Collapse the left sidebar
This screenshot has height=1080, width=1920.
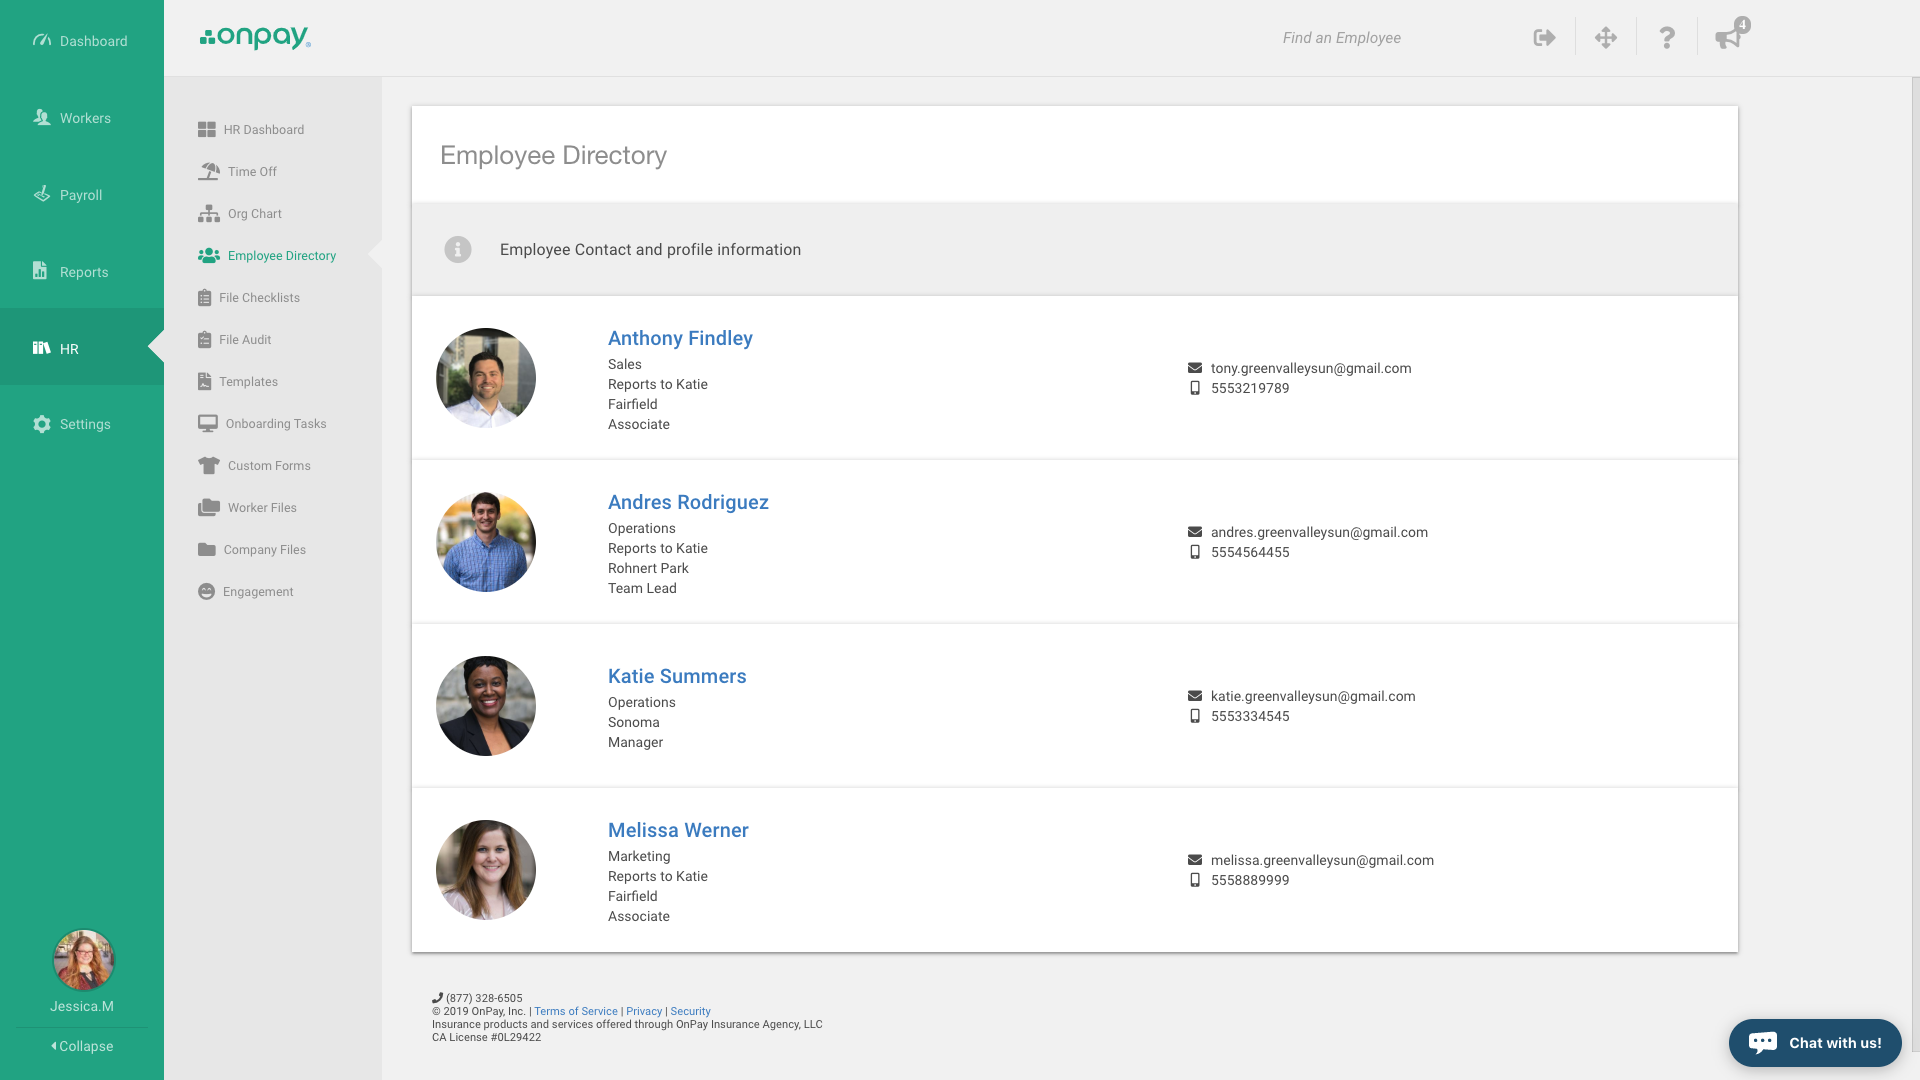point(82,1046)
